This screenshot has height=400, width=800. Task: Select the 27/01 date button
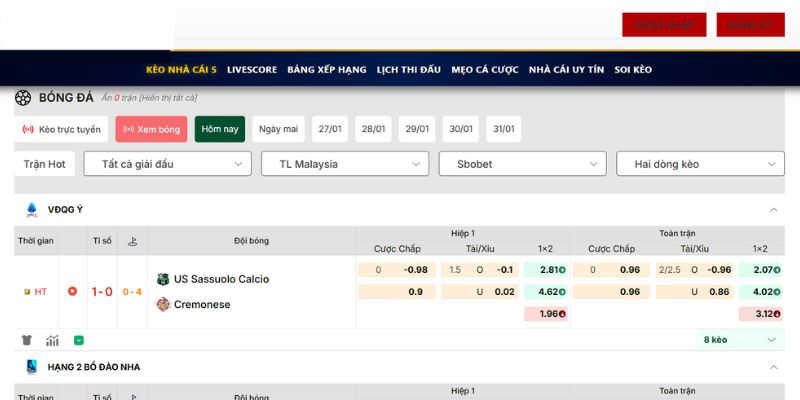329,129
